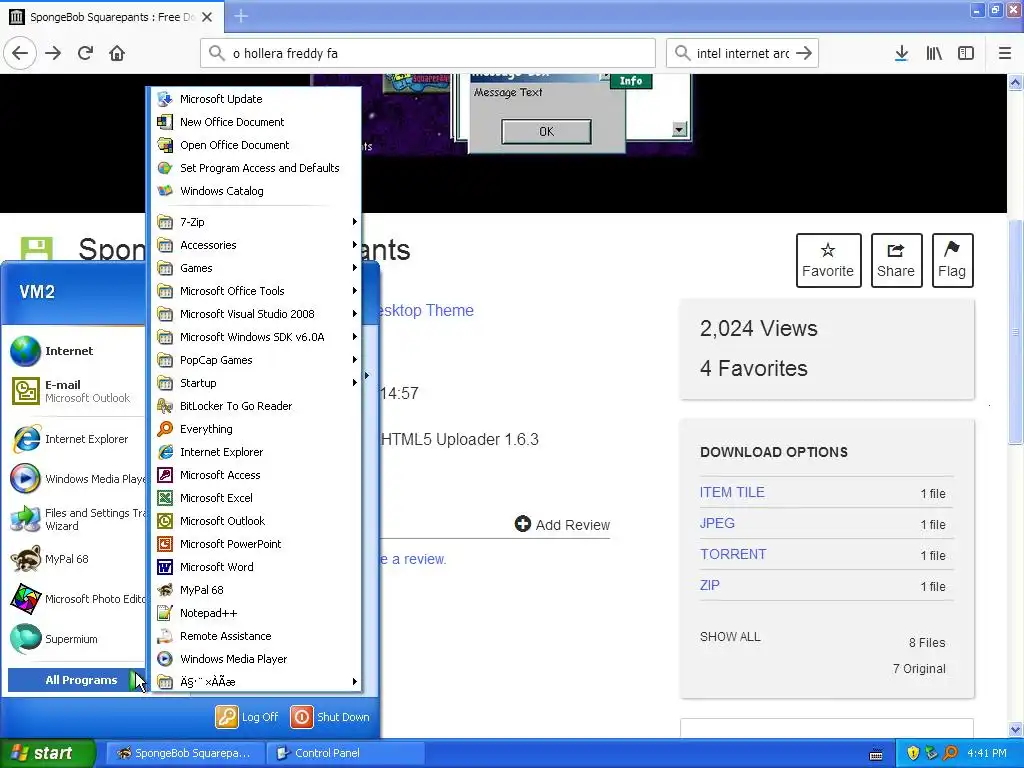The image size is (1024, 768).
Task: Click the security shield tray icon
Action: 913,753
